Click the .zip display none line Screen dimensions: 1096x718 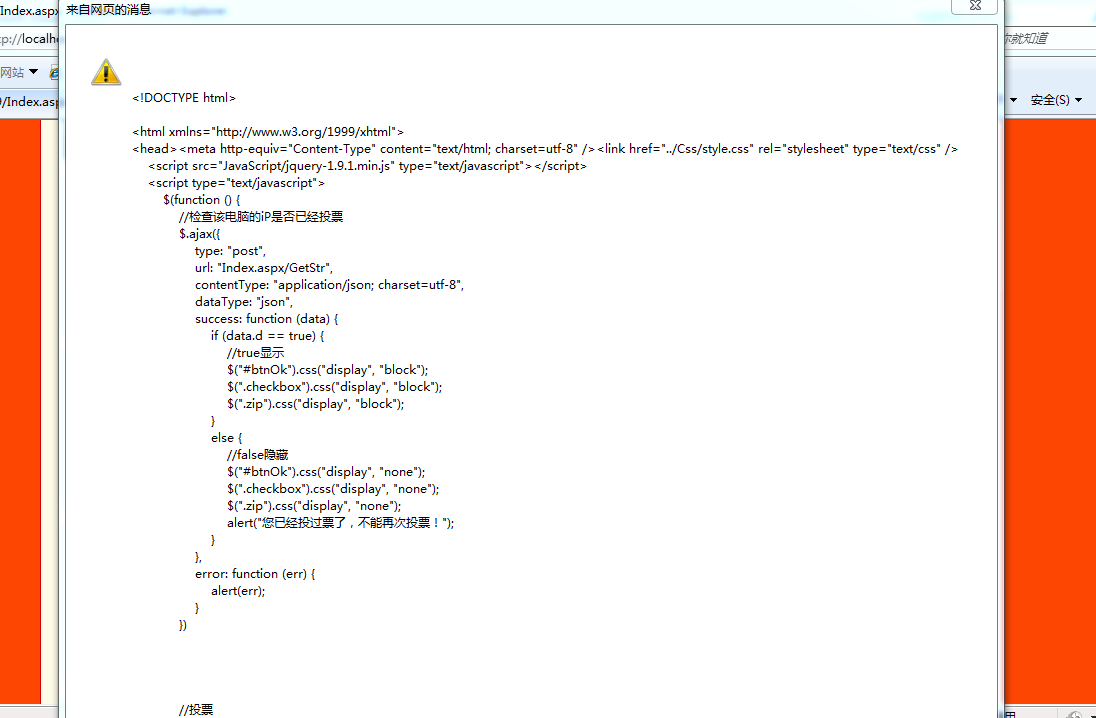314,505
